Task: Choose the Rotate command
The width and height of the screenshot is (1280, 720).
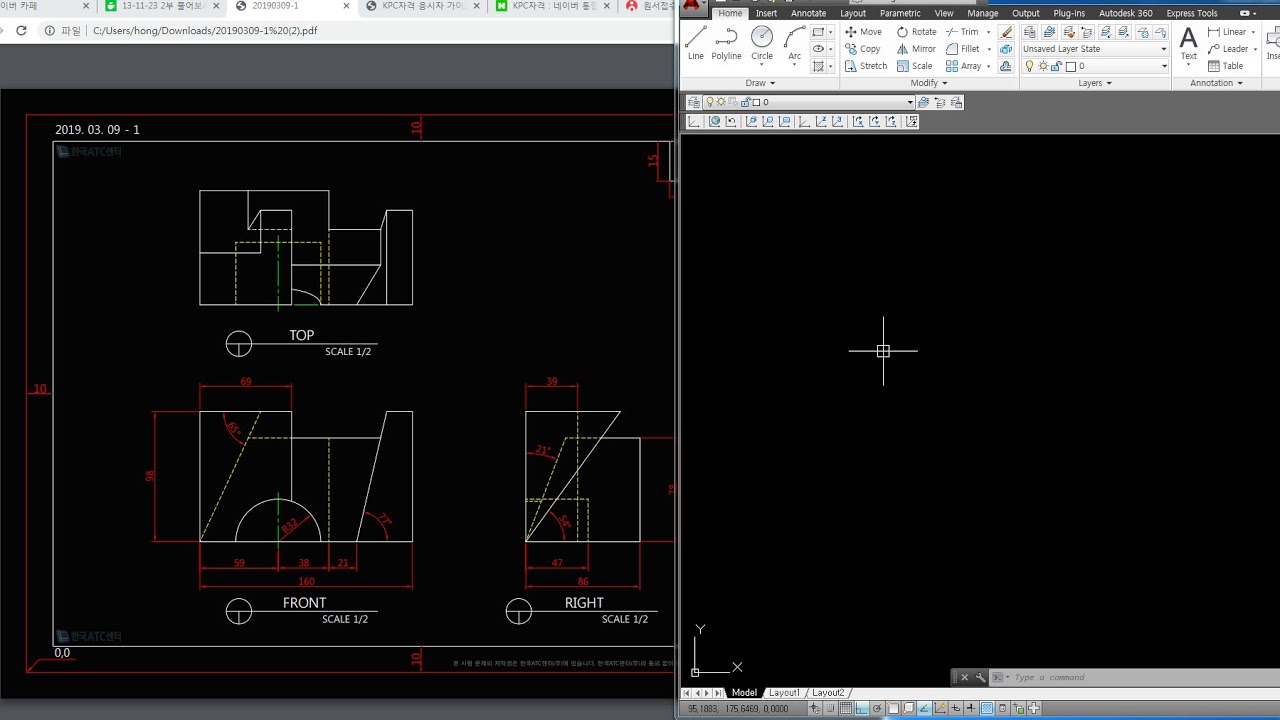Action: point(916,32)
